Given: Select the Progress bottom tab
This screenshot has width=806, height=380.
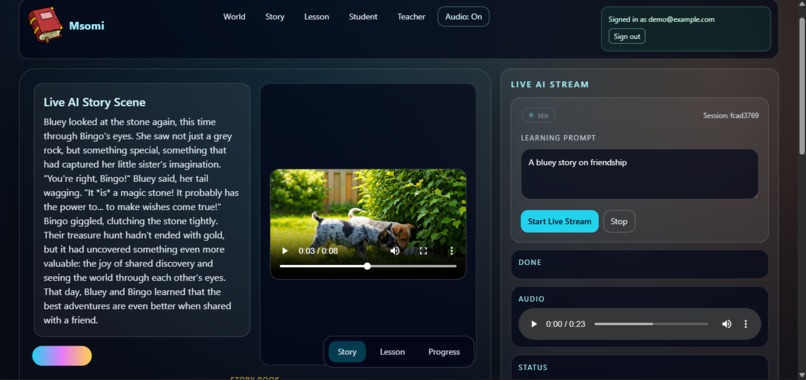Looking at the screenshot, I should click(x=444, y=352).
